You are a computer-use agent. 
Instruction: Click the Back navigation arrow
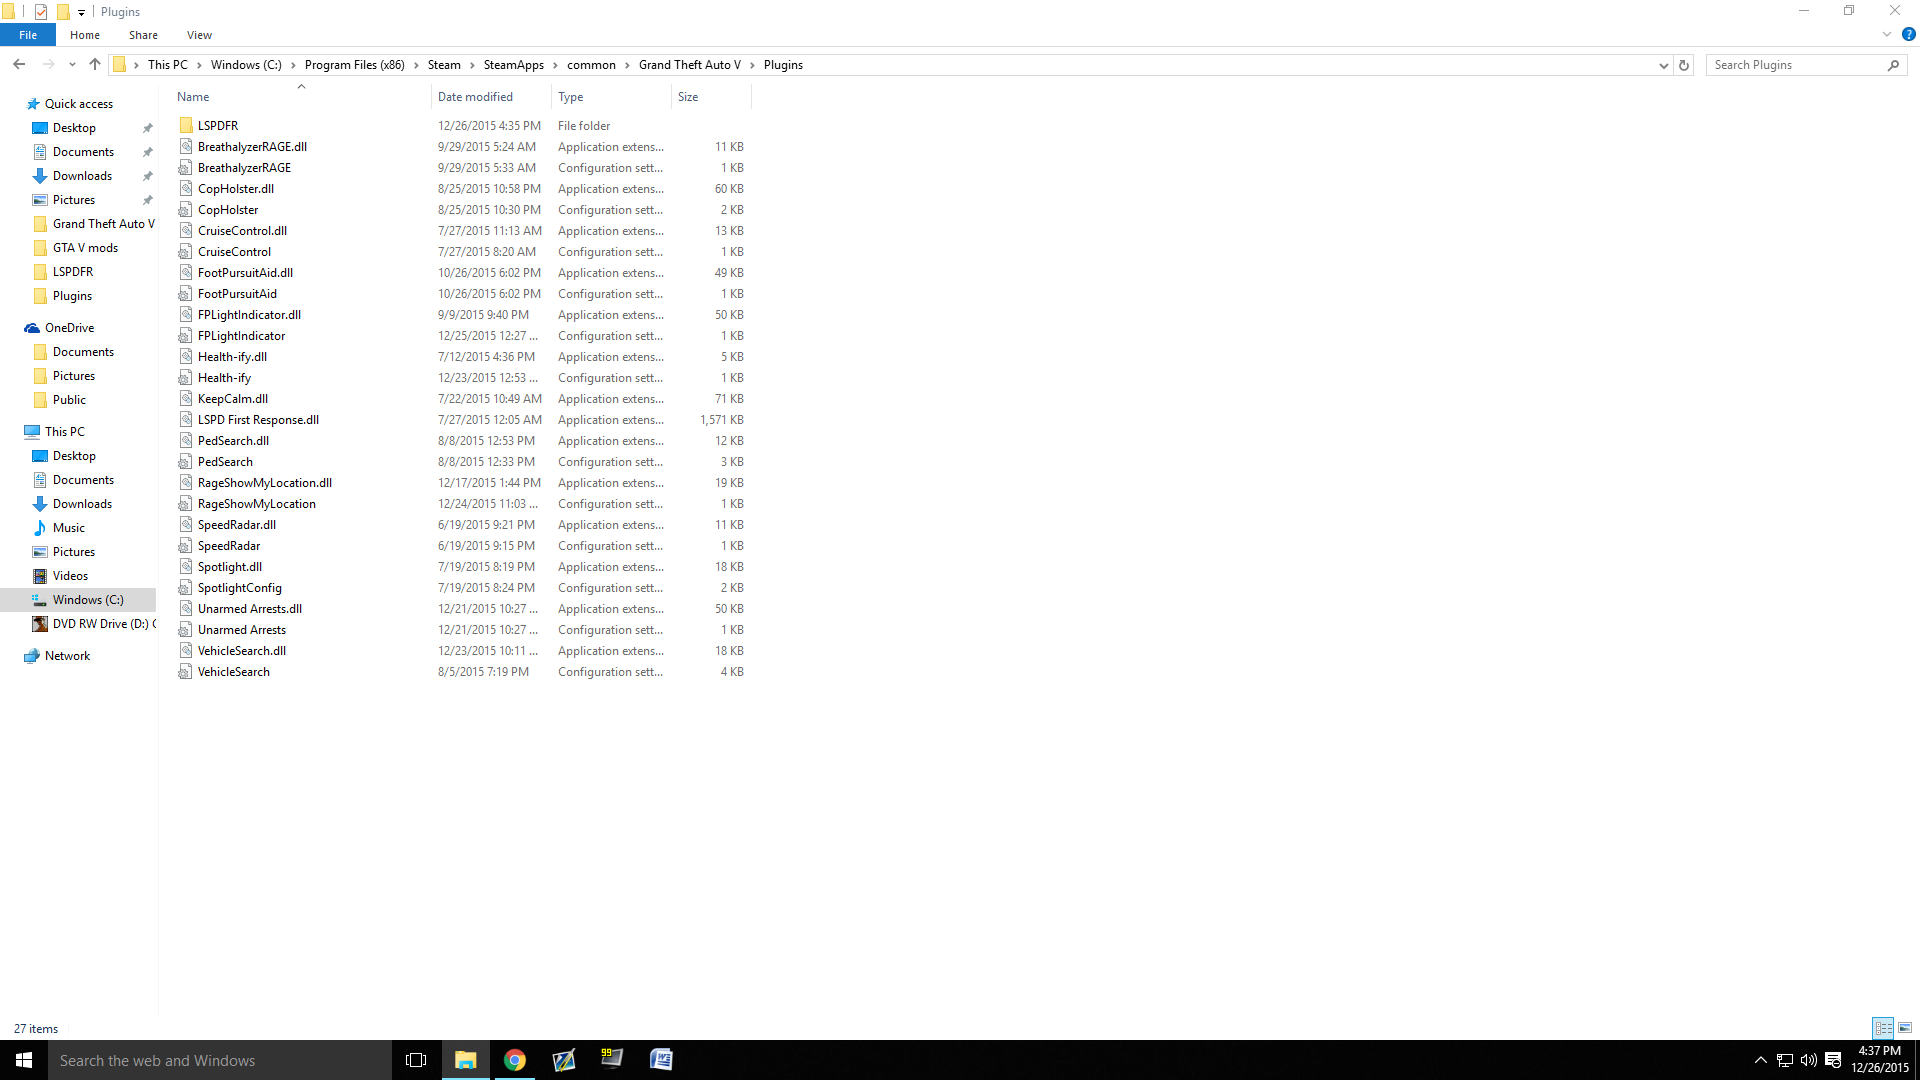(x=19, y=64)
